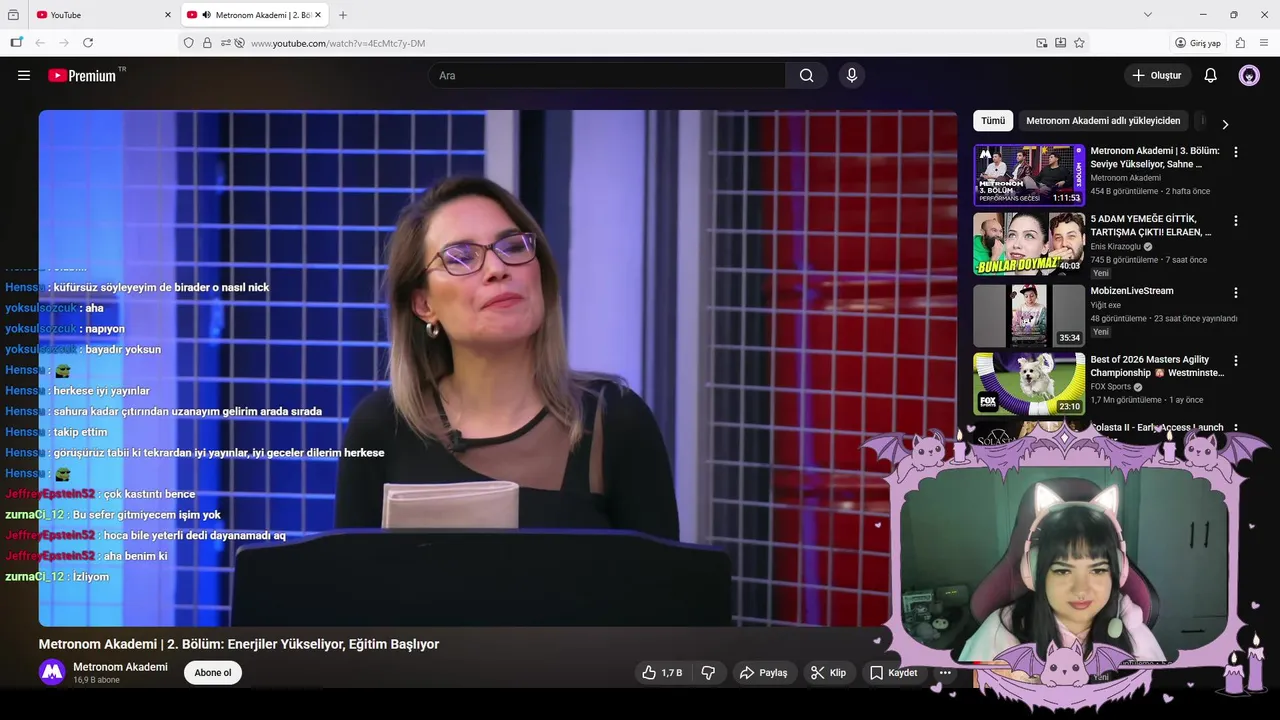Open tracking protection shield icon
The width and height of the screenshot is (1280, 720).
click(188, 43)
